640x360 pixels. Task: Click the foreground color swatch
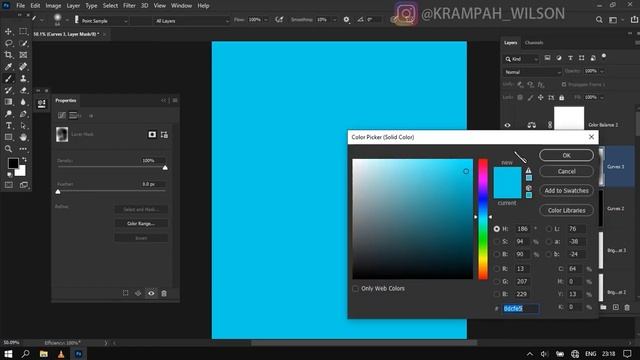[13, 163]
